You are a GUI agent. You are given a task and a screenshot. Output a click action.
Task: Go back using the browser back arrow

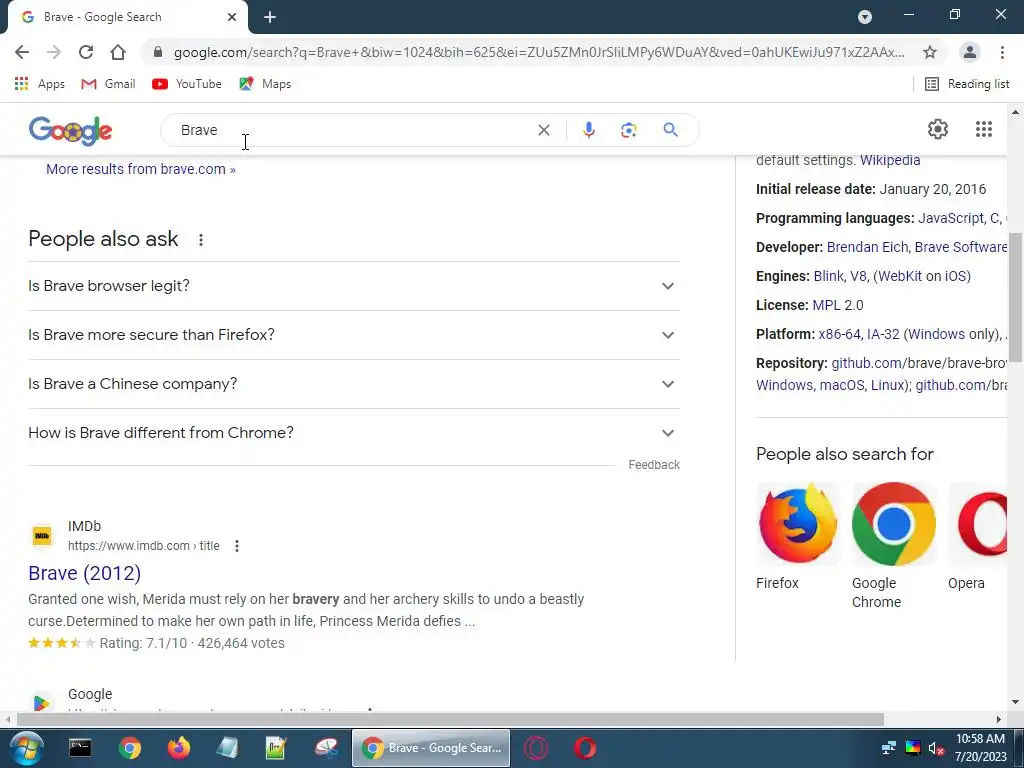[22, 52]
